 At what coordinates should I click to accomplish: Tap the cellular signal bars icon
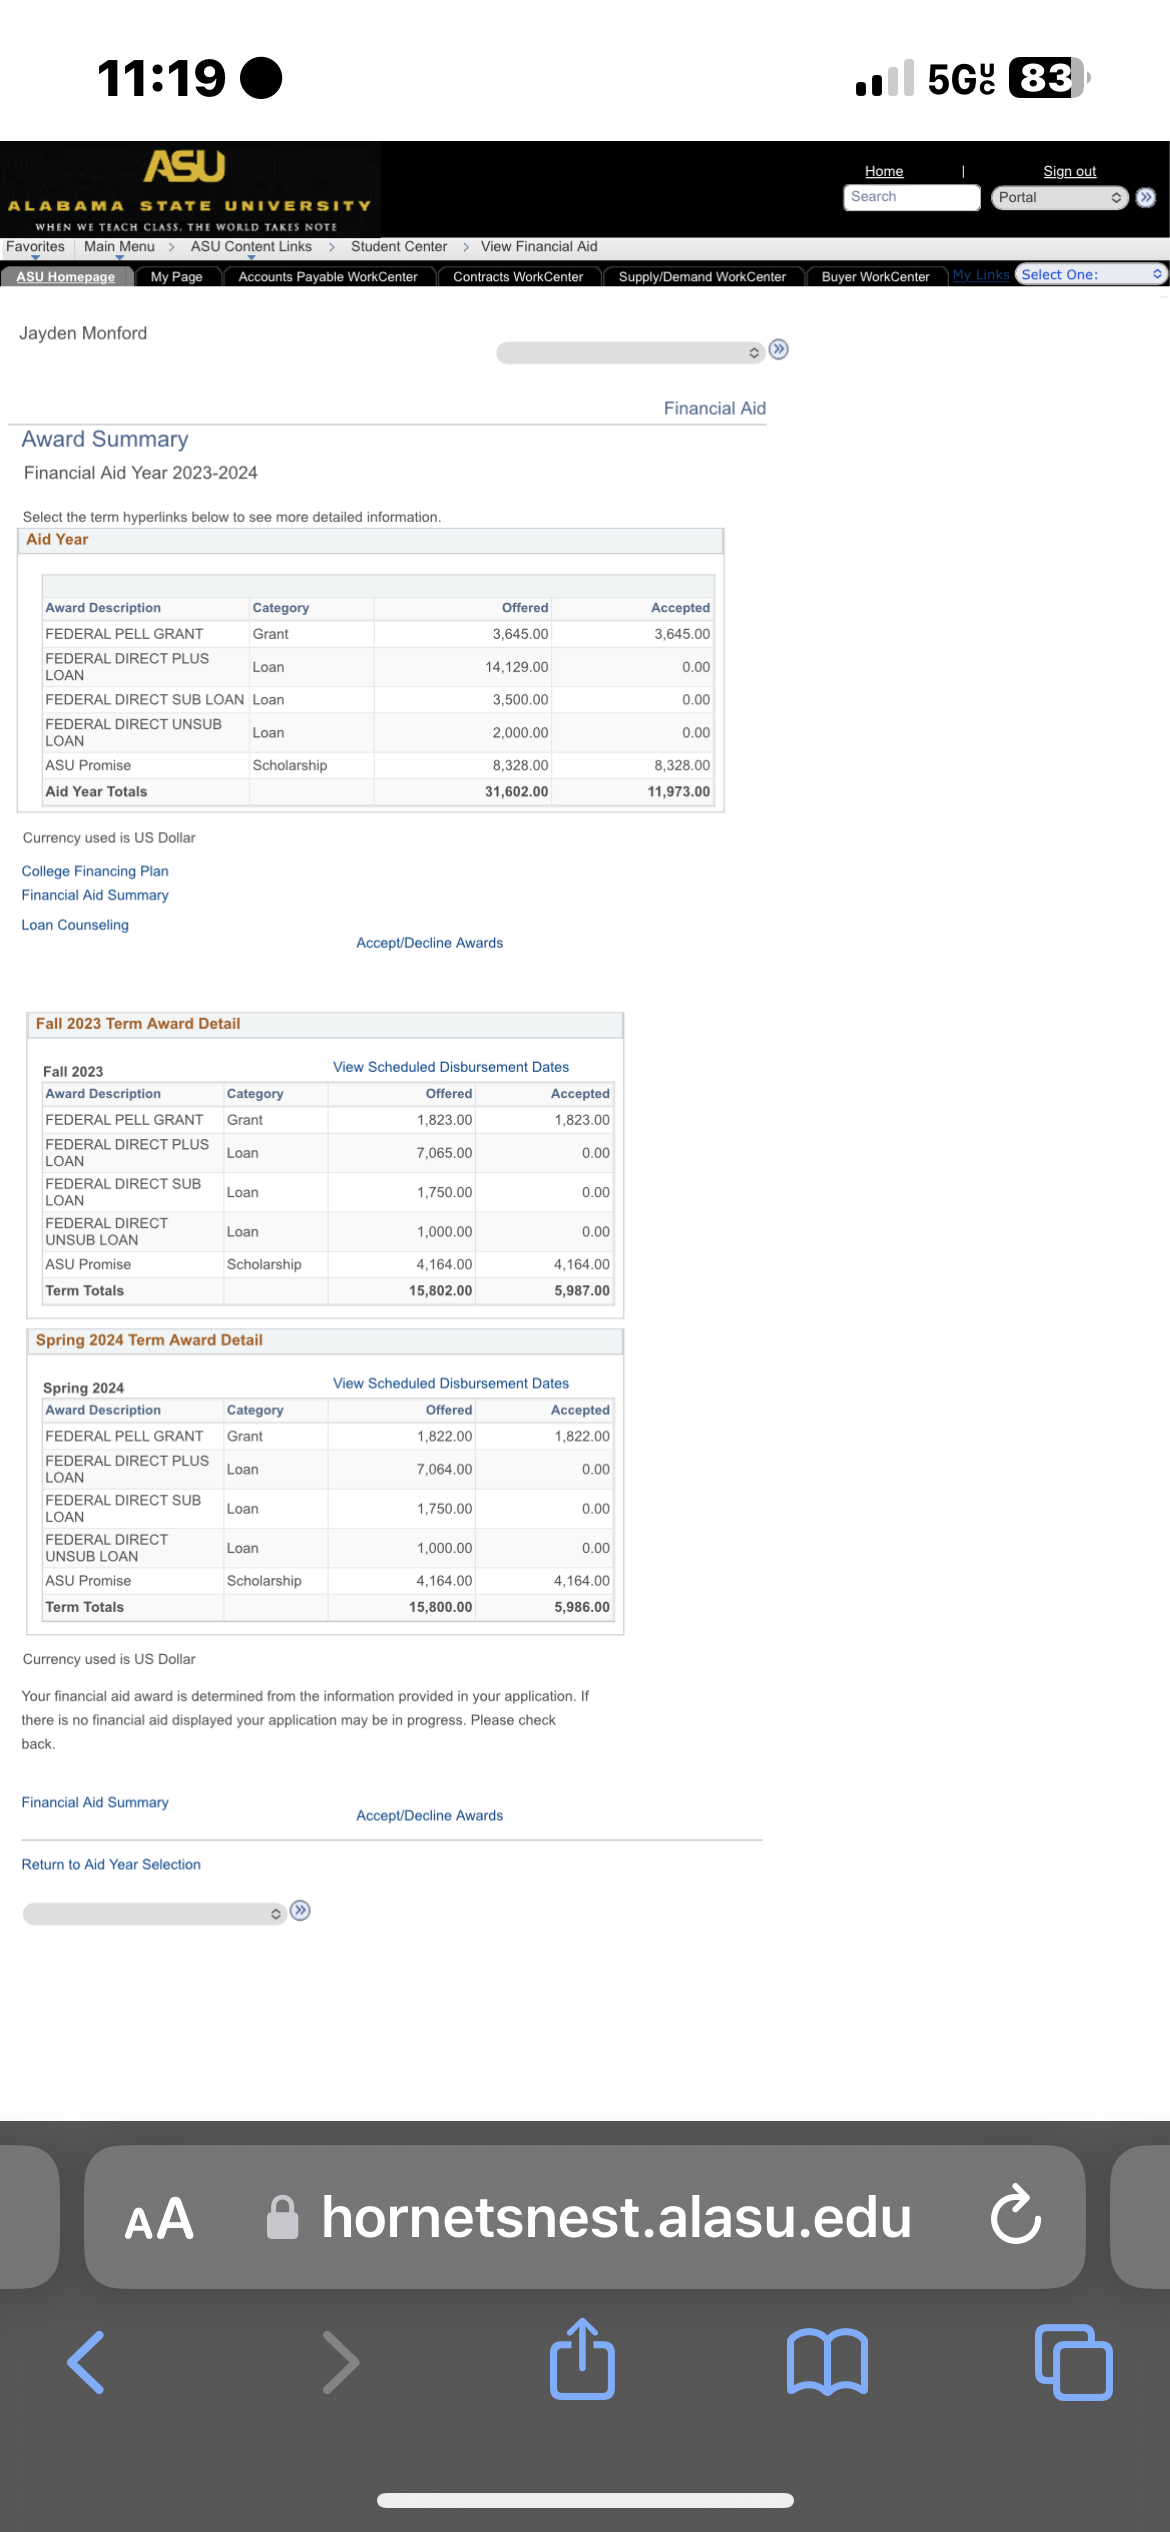click(x=885, y=78)
